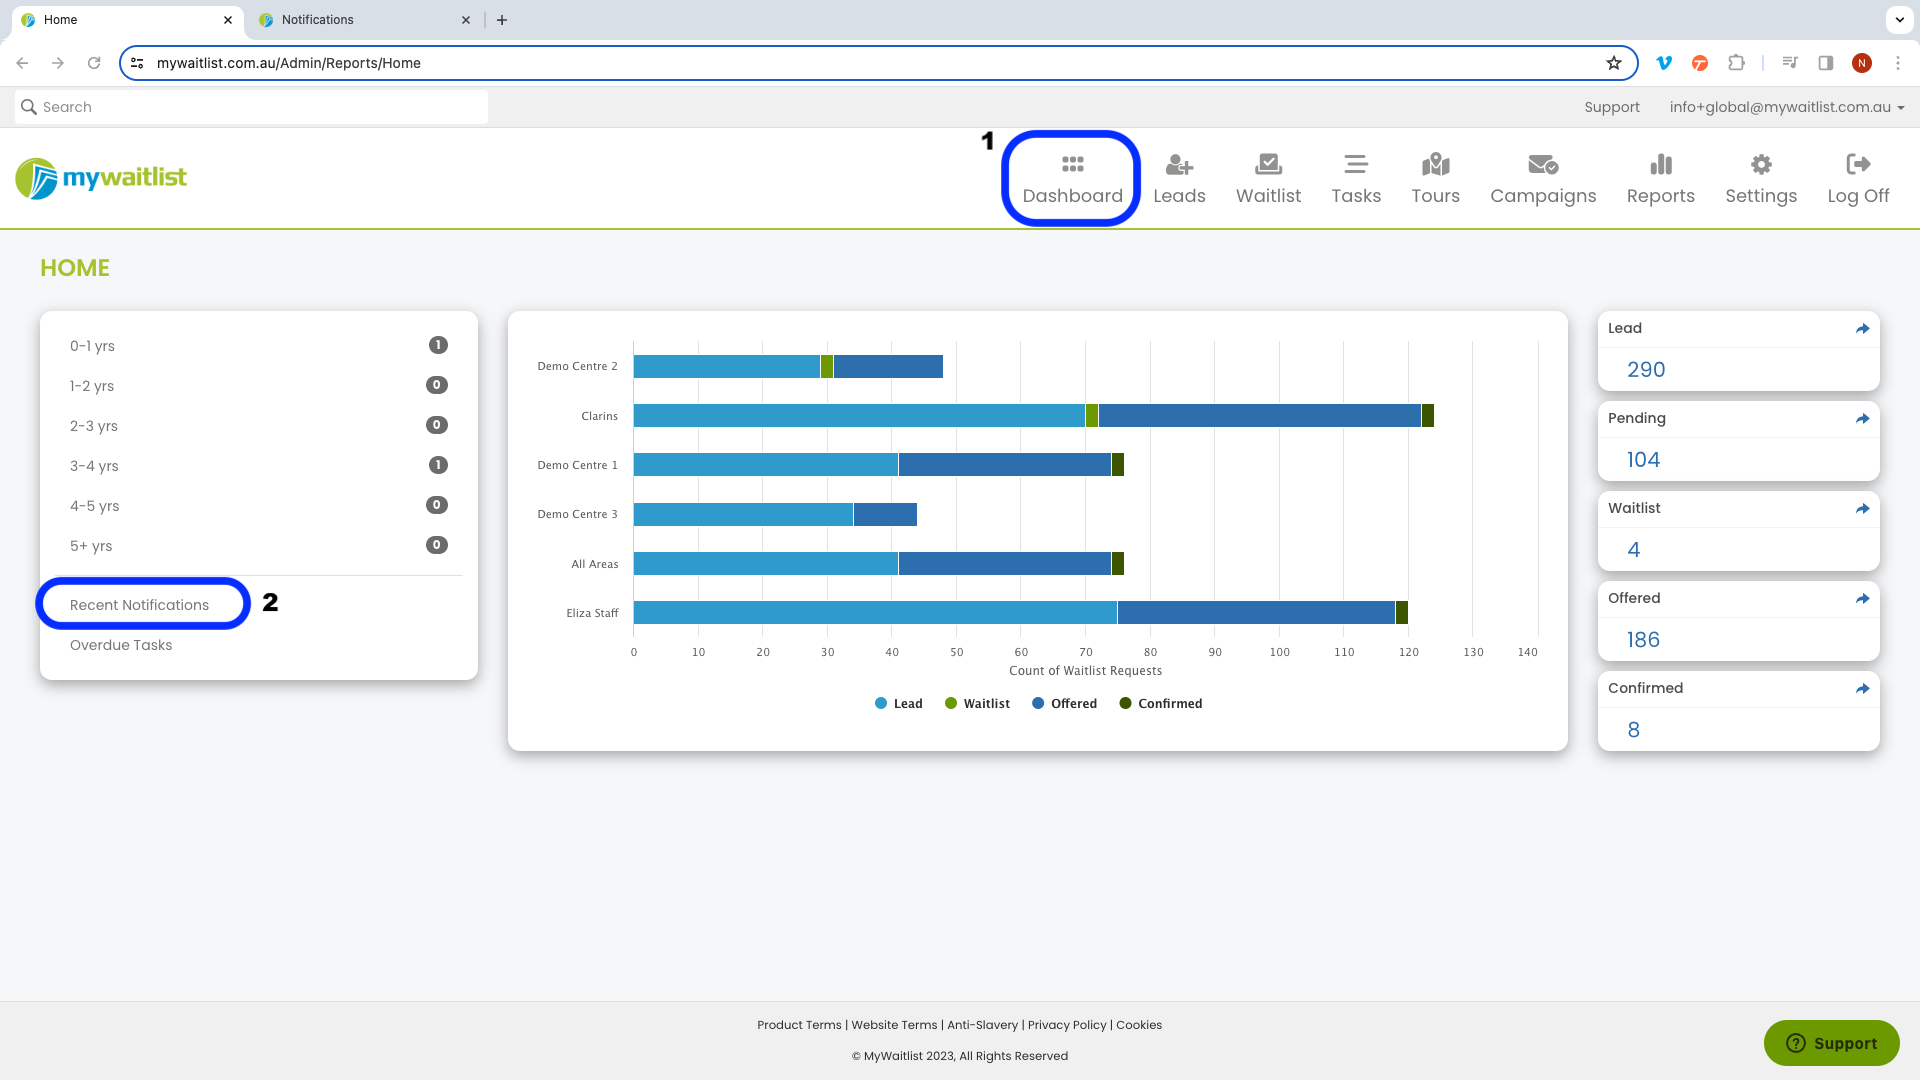1920x1080 pixels.
Task: Open the Tours map icon
Action: tap(1435, 164)
